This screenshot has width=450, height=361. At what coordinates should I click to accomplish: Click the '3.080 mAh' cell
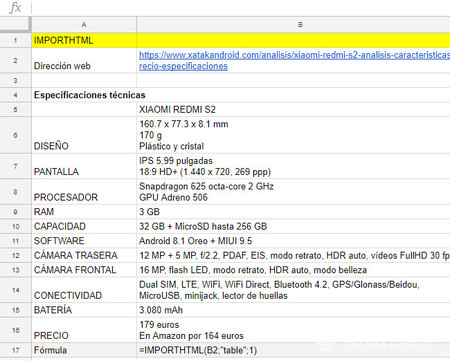click(x=293, y=310)
